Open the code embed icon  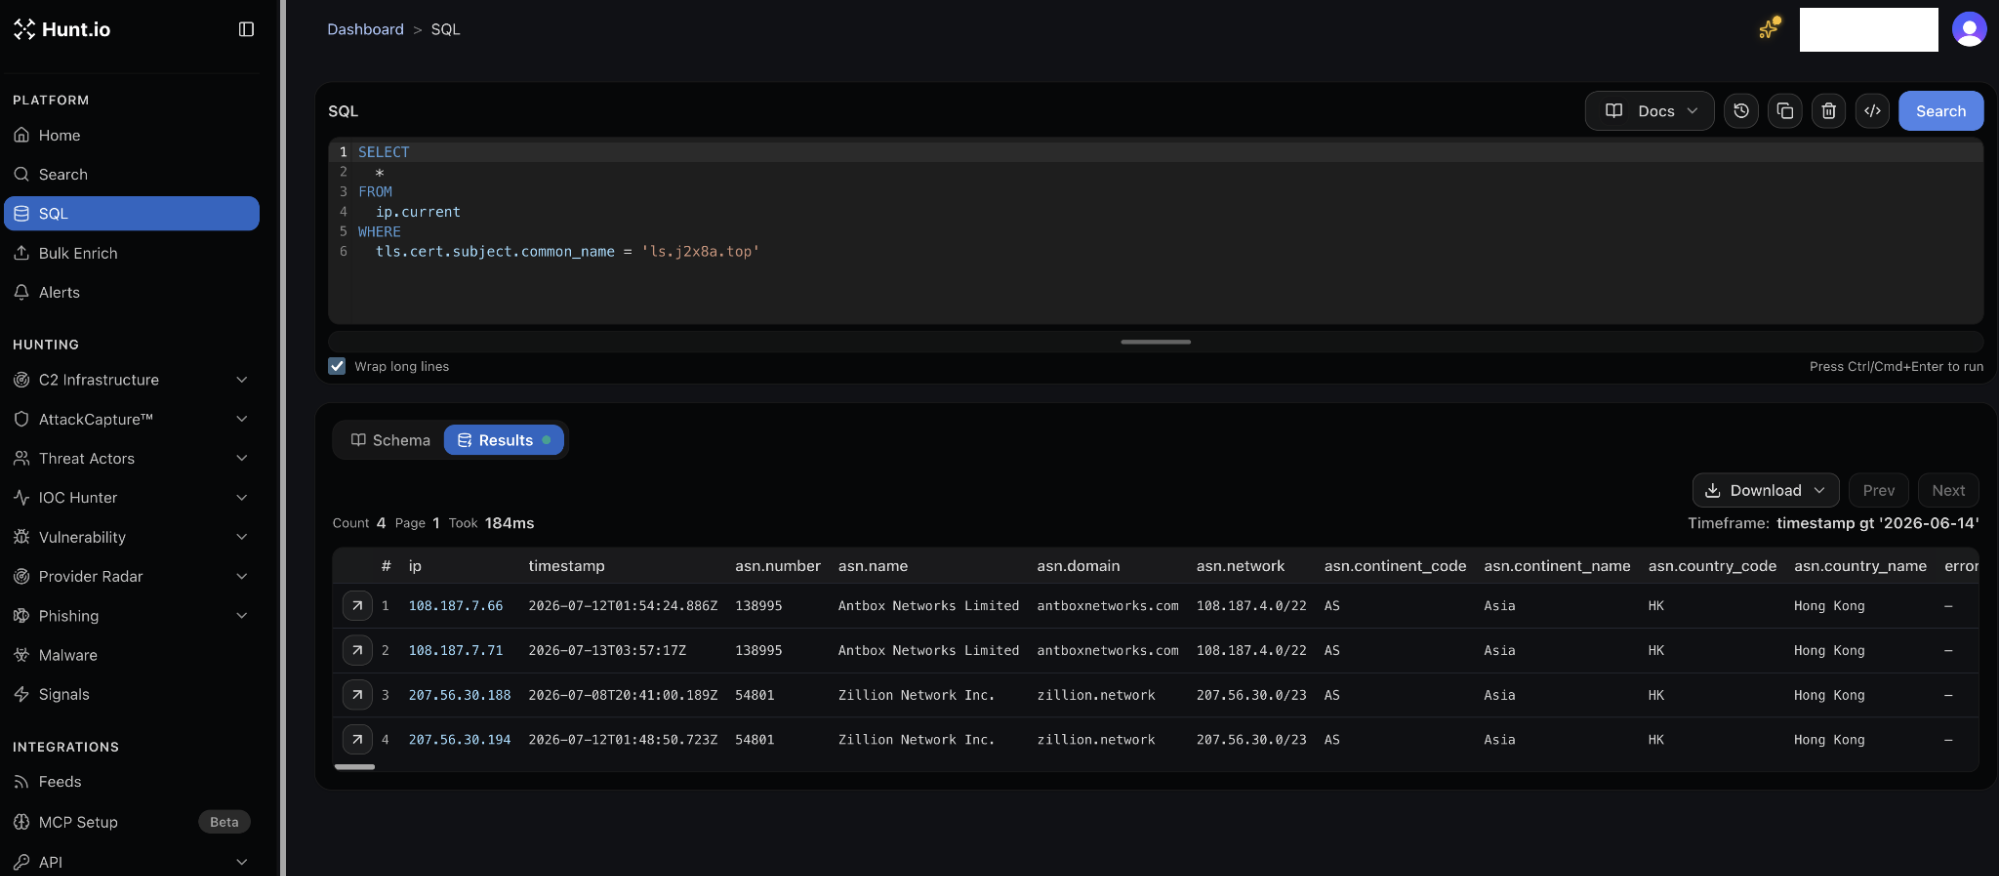(1873, 111)
